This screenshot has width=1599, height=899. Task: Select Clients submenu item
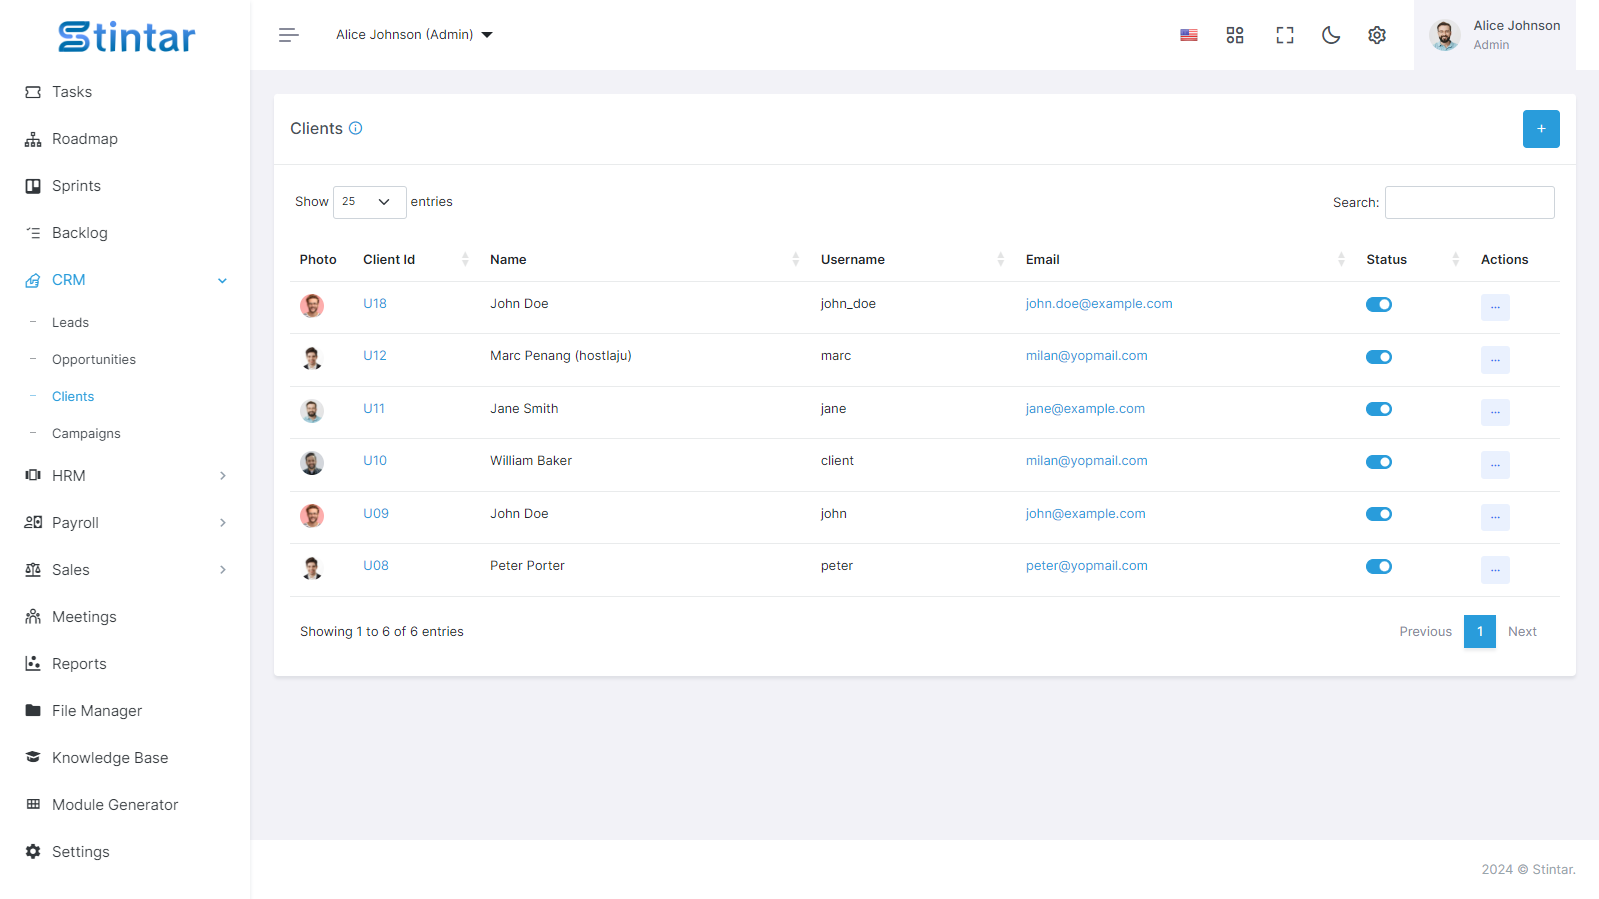pos(73,397)
